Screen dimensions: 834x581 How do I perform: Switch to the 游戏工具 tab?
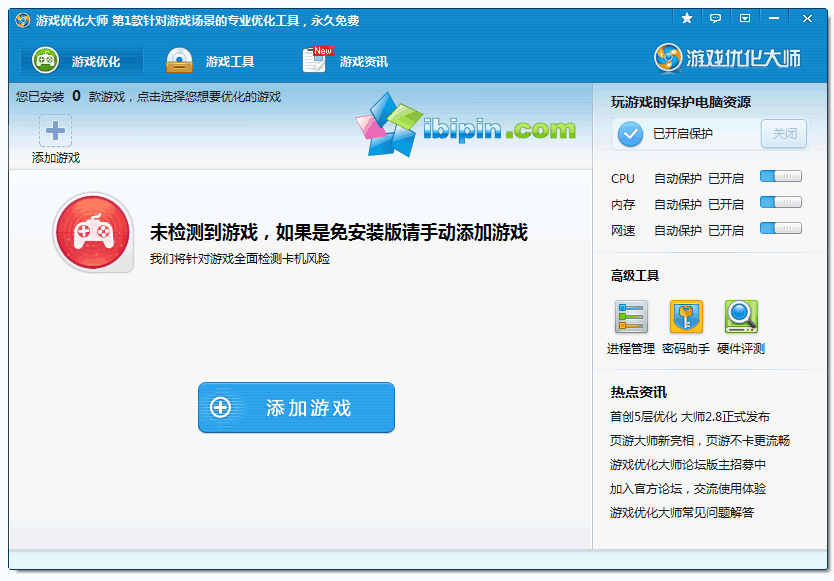[x=210, y=61]
